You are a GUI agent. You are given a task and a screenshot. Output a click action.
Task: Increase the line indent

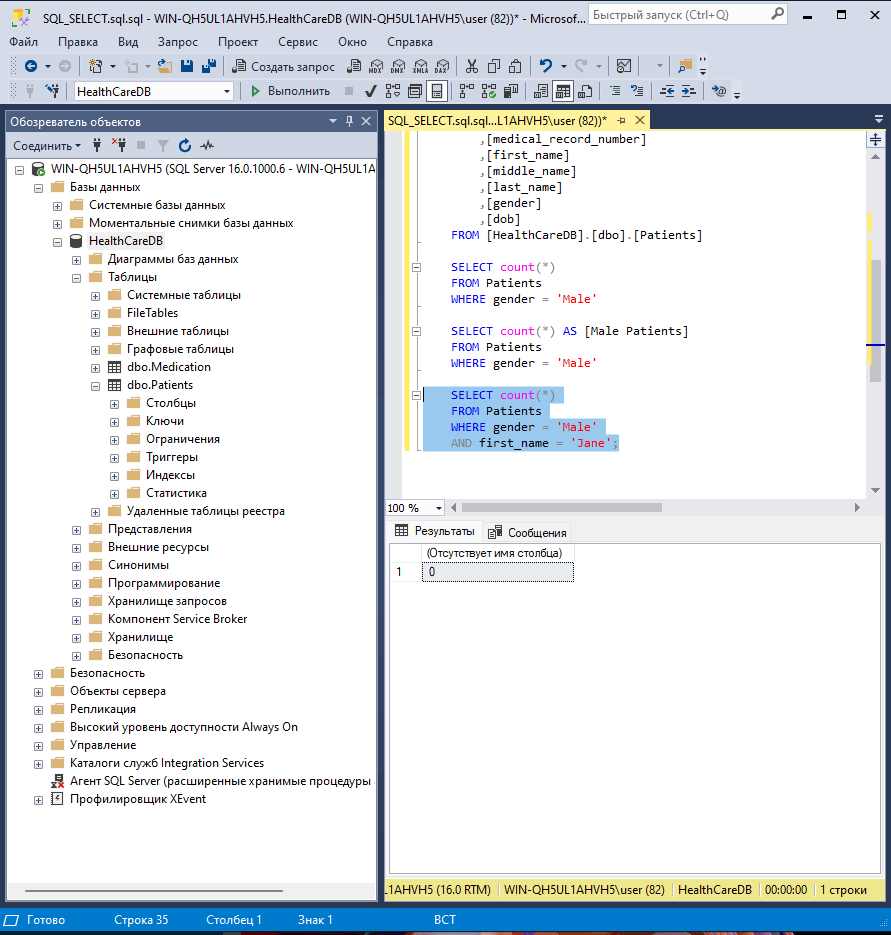coord(689,91)
